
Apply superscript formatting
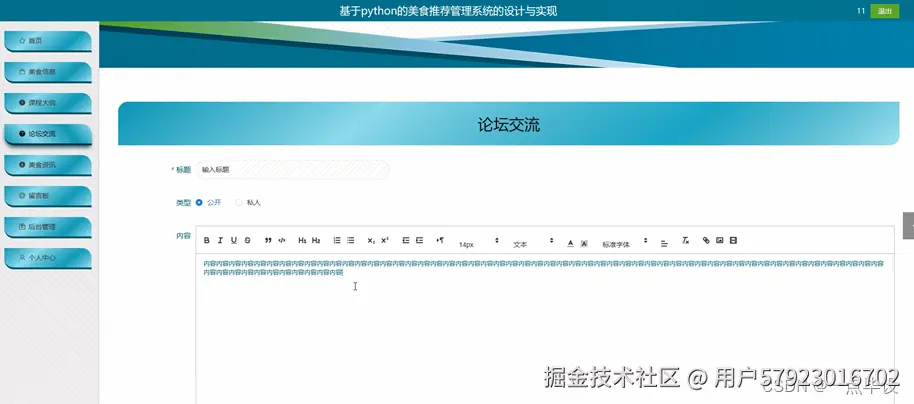point(385,240)
